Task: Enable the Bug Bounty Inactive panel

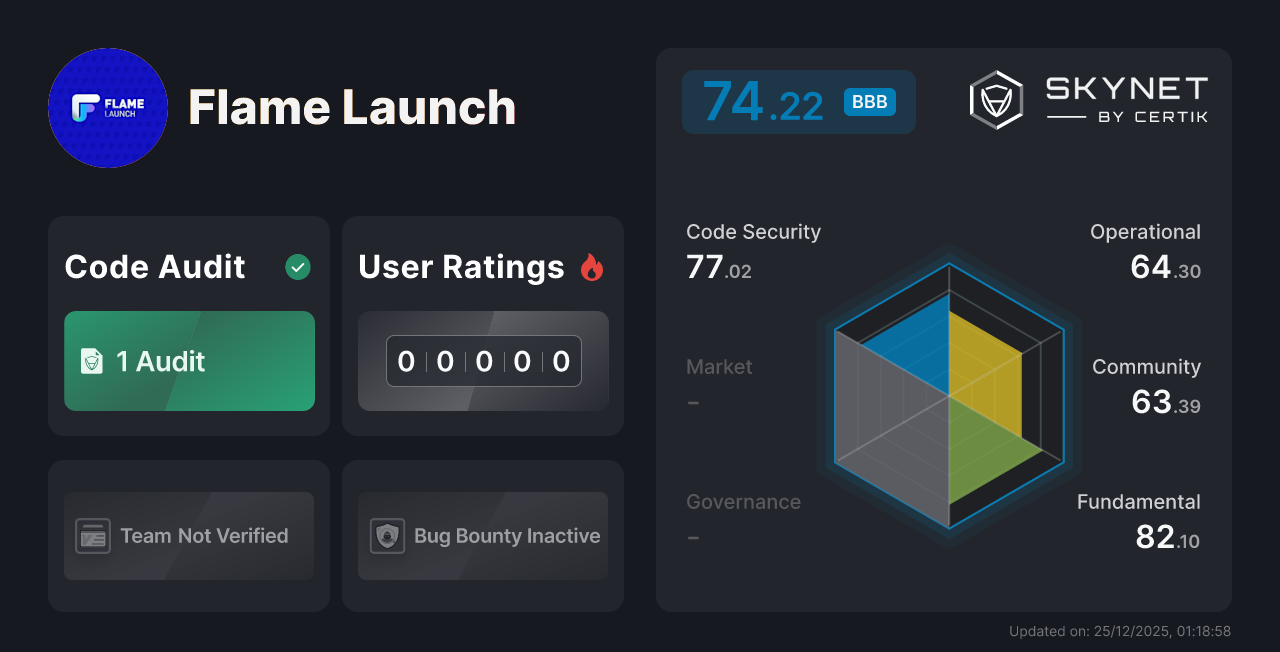Action: pyautogui.click(x=482, y=536)
